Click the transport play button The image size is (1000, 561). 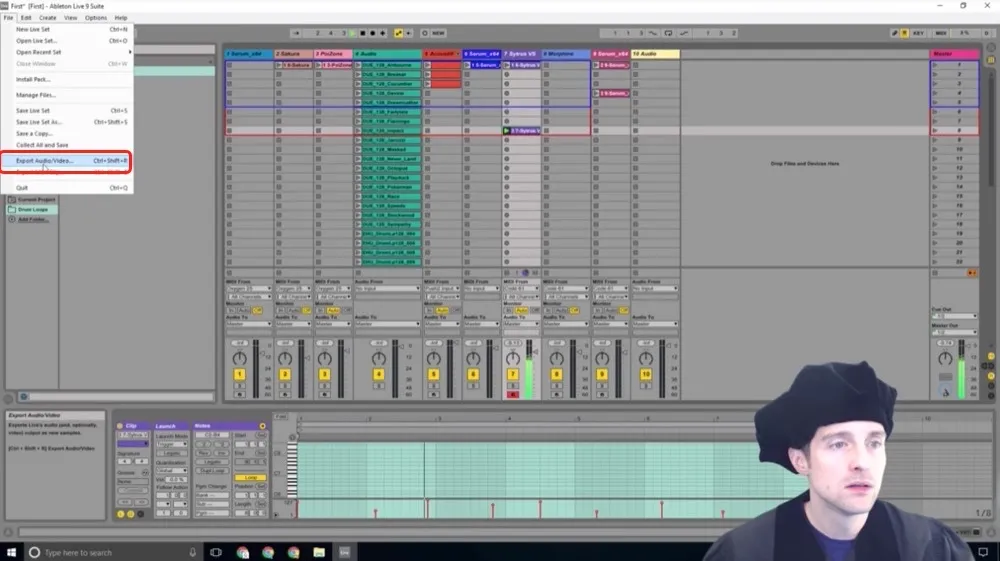coord(353,33)
